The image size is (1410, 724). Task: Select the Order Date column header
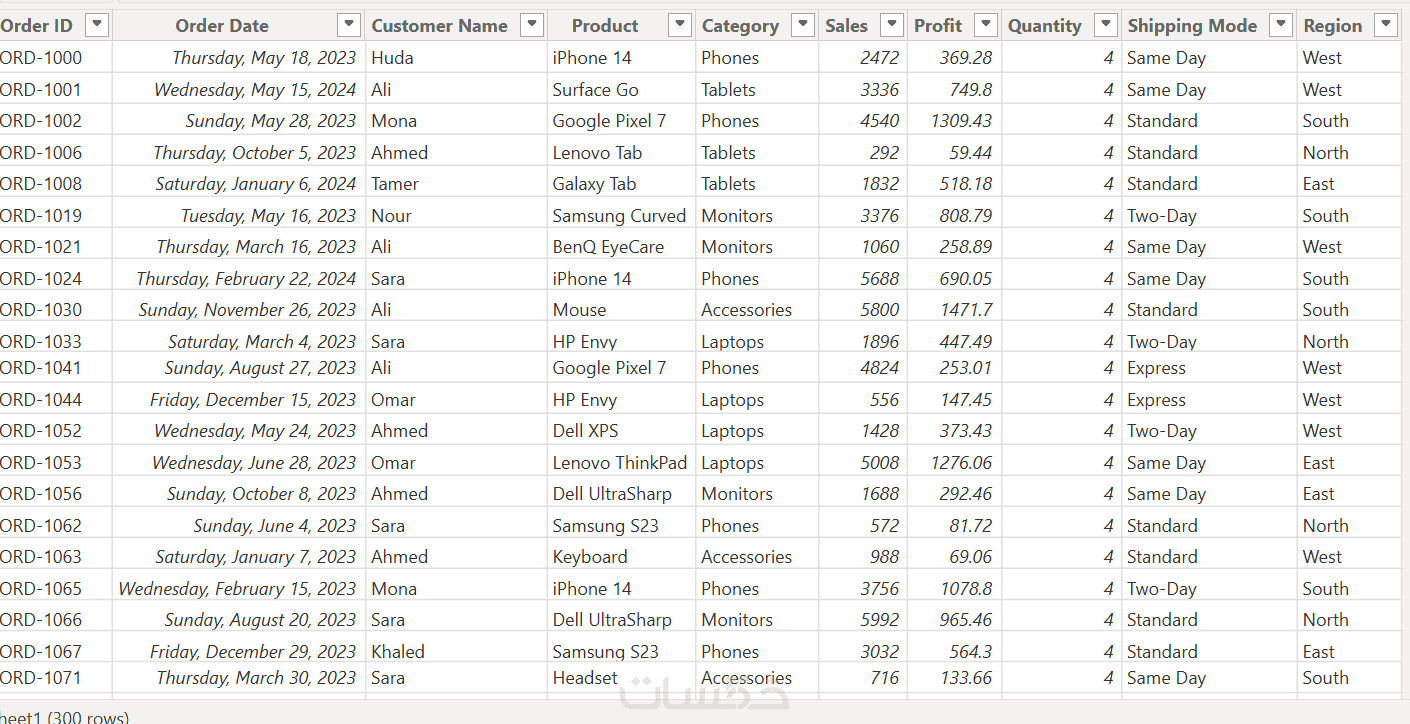point(221,26)
